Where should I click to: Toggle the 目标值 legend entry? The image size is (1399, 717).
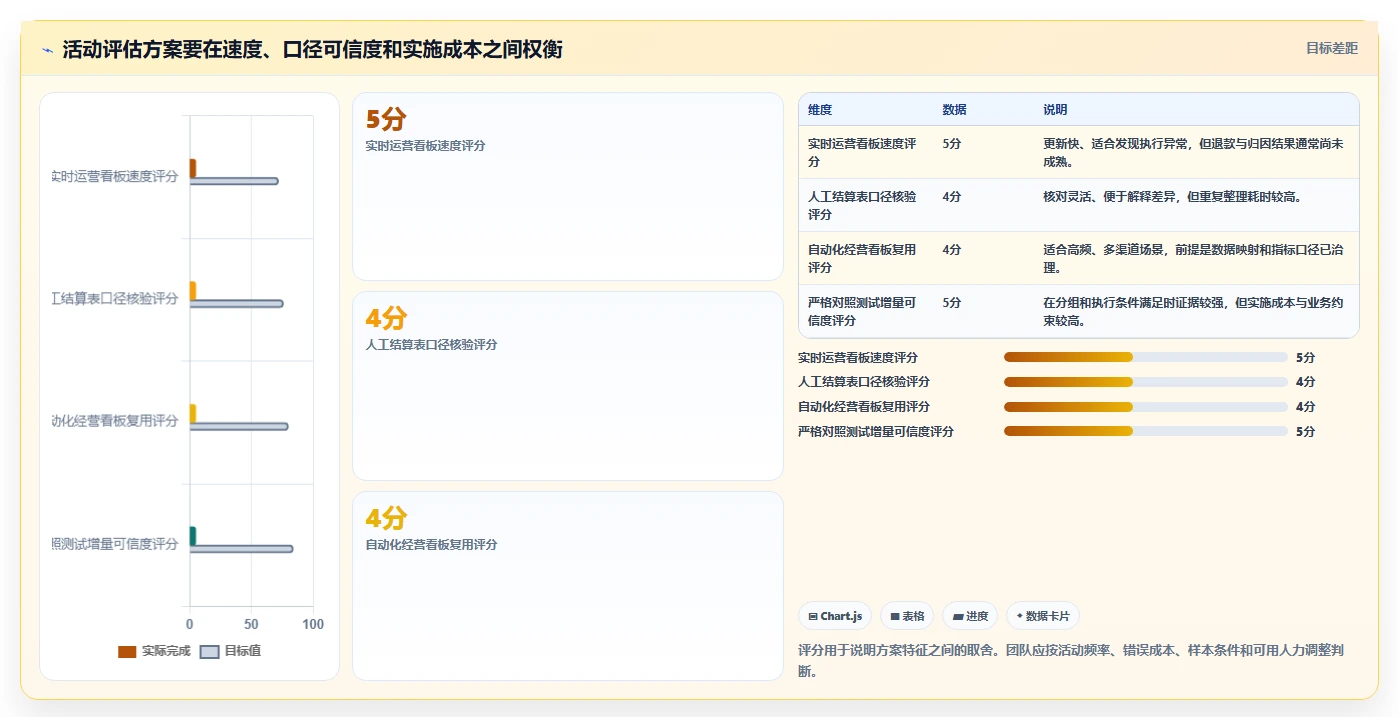pos(231,651)
